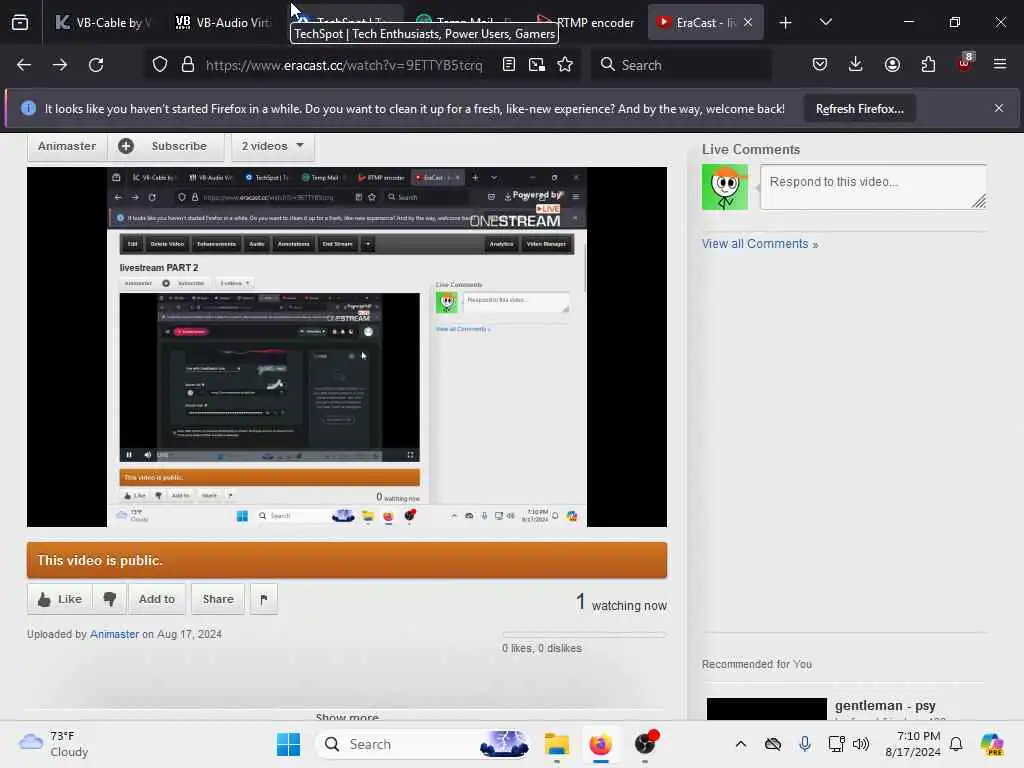Open Firefox View icon in tab bar
The width and height of the screenshot is (1024, 768).
click(x=20, y=22)
